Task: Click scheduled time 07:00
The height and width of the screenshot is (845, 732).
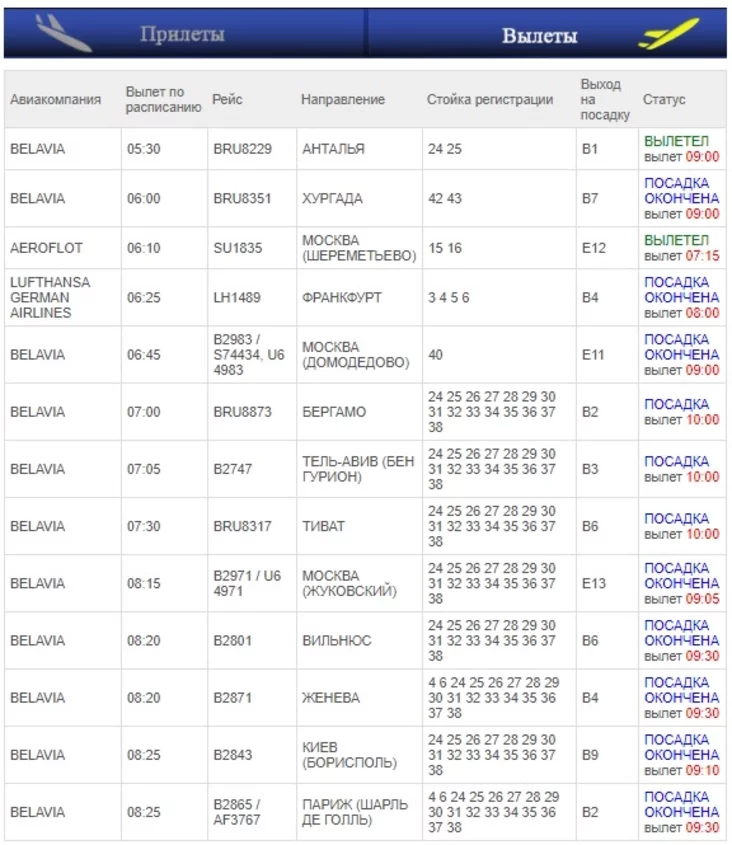Action: (x=144, y=412)
